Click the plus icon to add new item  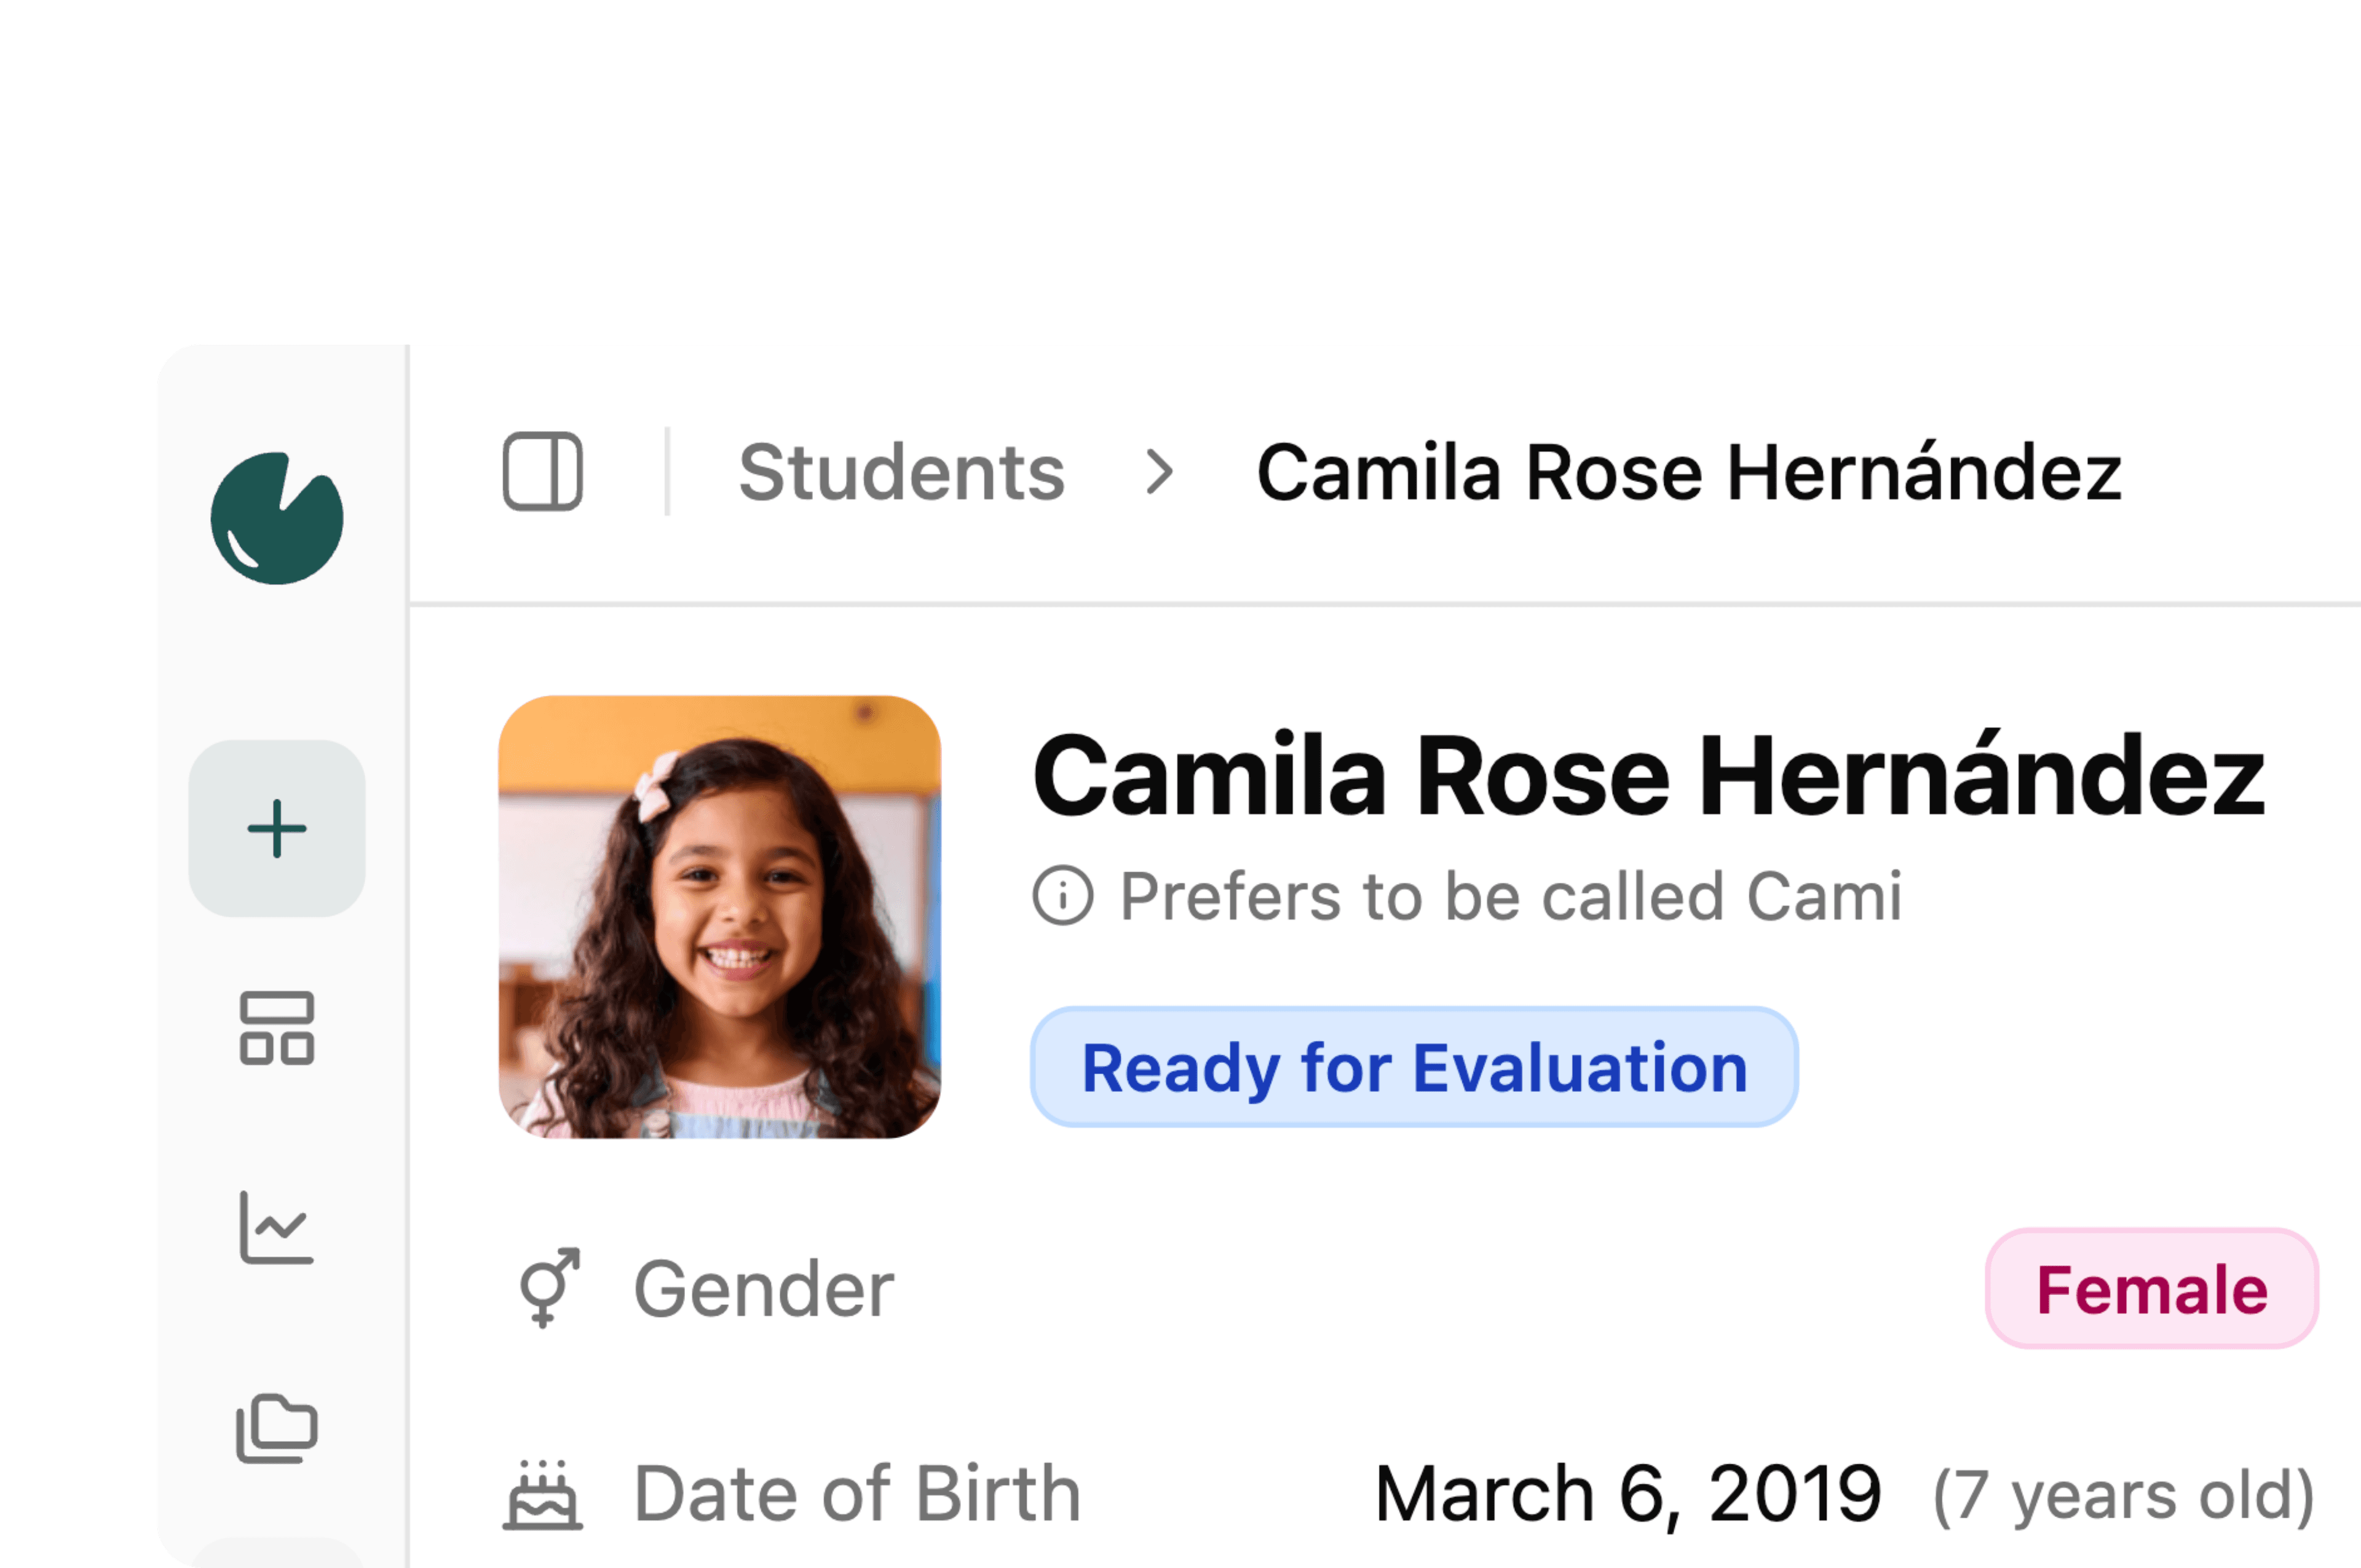tap(277, 828)
